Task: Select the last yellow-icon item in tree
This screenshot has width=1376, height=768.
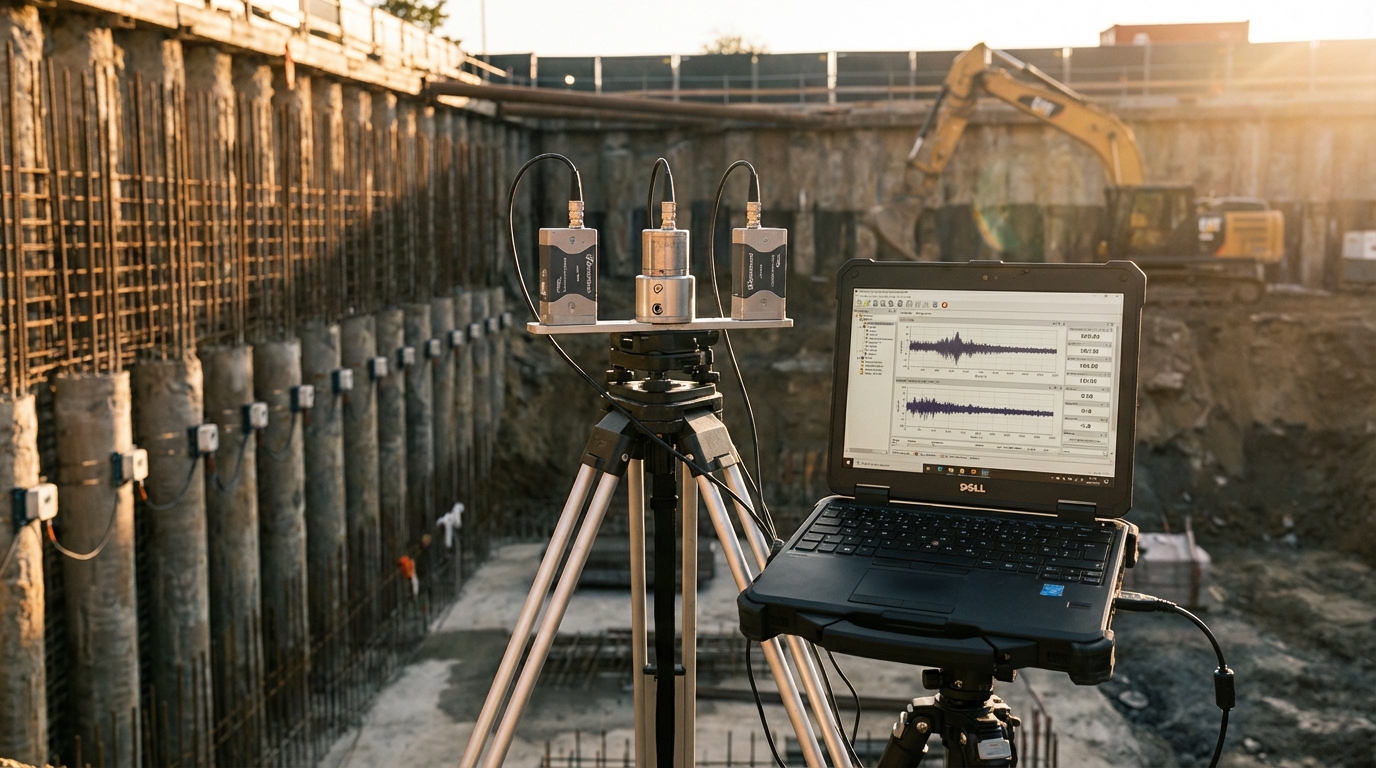Action: point(873,373)
